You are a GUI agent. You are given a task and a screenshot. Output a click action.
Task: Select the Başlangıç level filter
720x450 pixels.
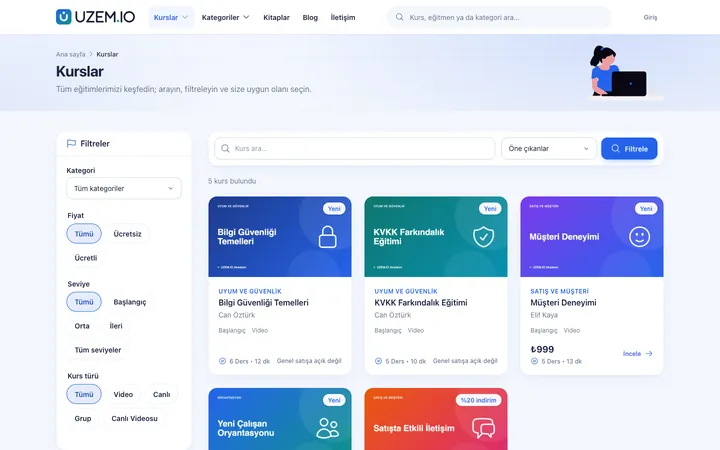click(129, 302)
